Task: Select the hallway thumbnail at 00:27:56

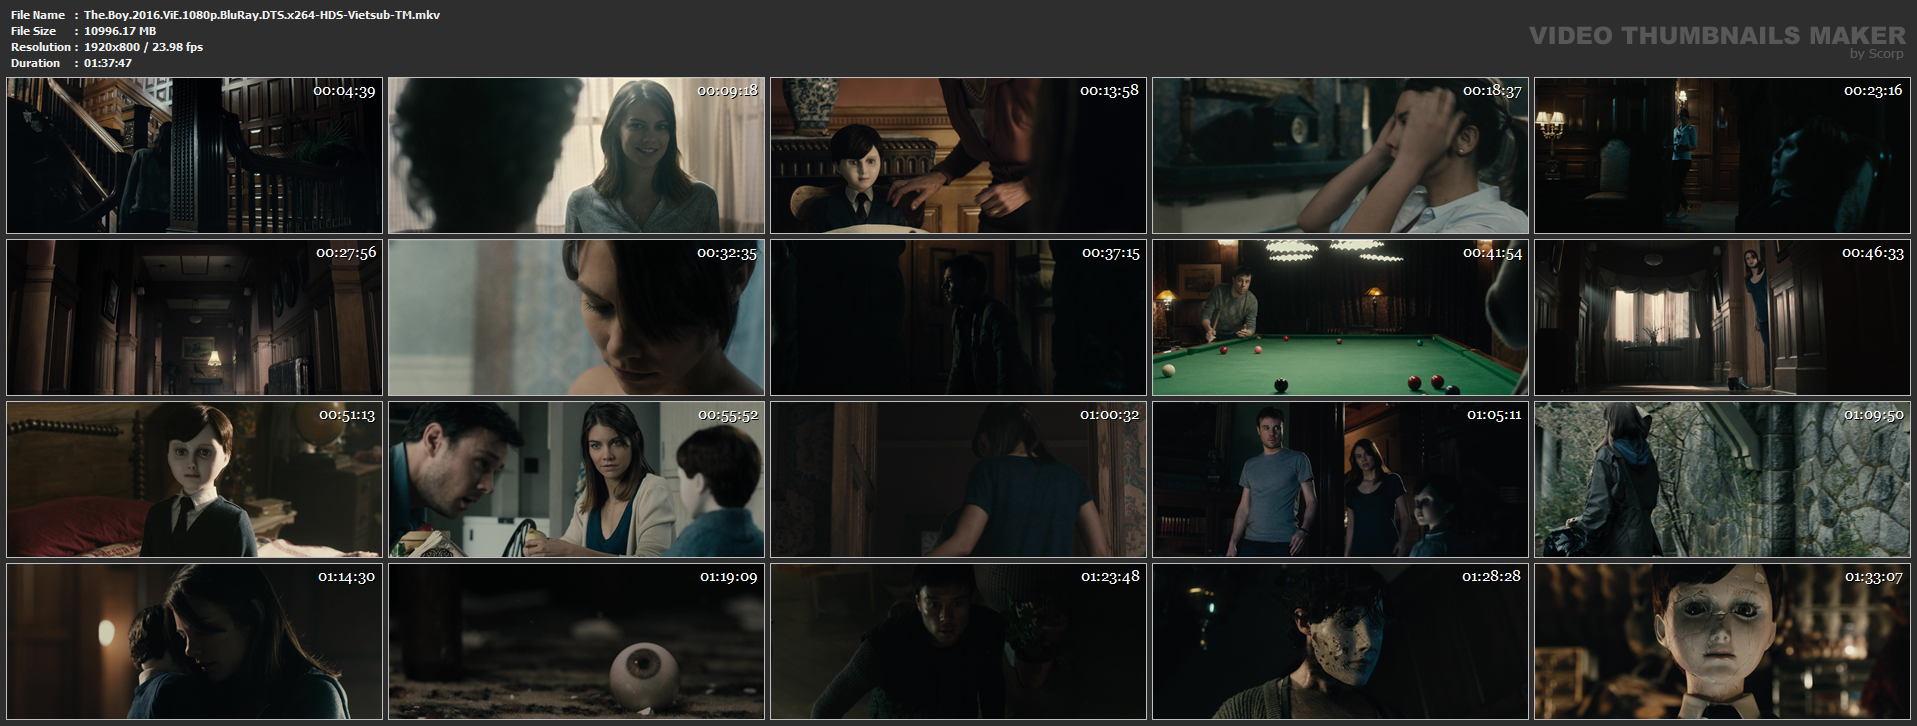Action: pyautogui.click(x=194, y=318)
